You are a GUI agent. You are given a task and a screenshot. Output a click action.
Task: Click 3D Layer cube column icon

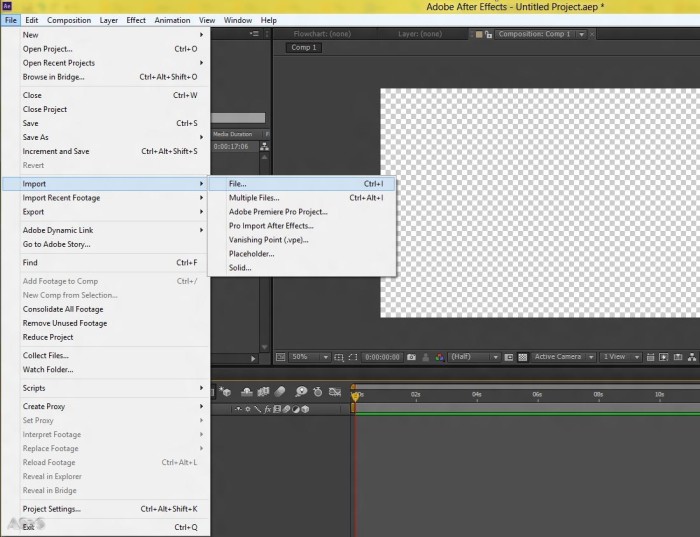click(305, 409)
